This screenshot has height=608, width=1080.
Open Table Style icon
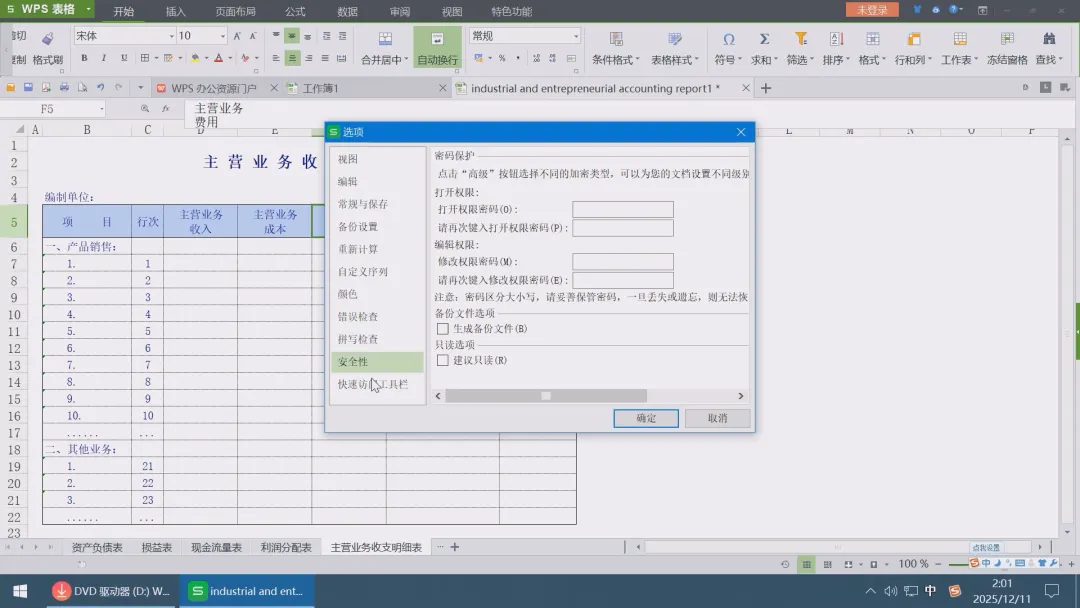pos(675,39)
